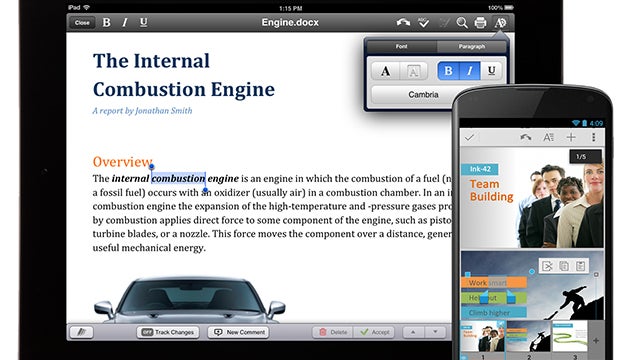Screen dimensions: 640x360
Task: Select slide 3 thumbnail with green path
Action: point(570,337)
